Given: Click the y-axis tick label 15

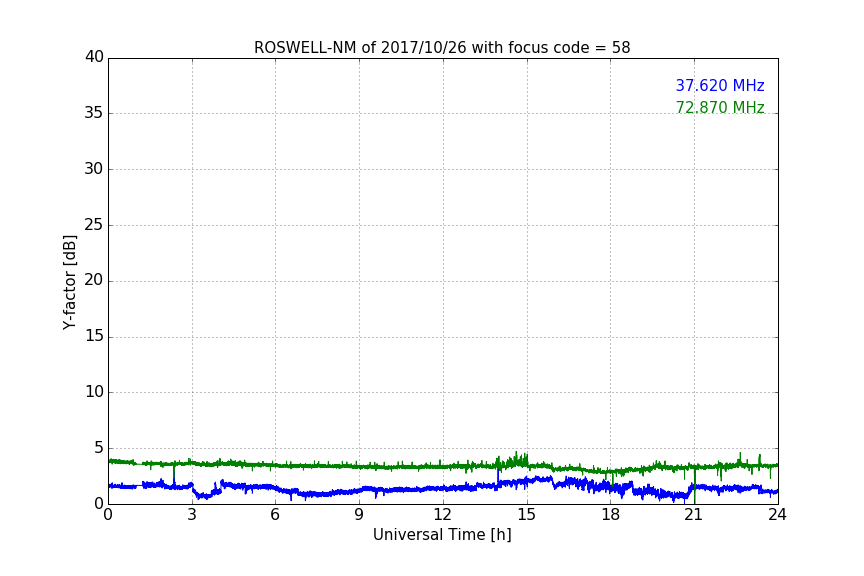Looking at the screenshot, I should coord(94,336).
